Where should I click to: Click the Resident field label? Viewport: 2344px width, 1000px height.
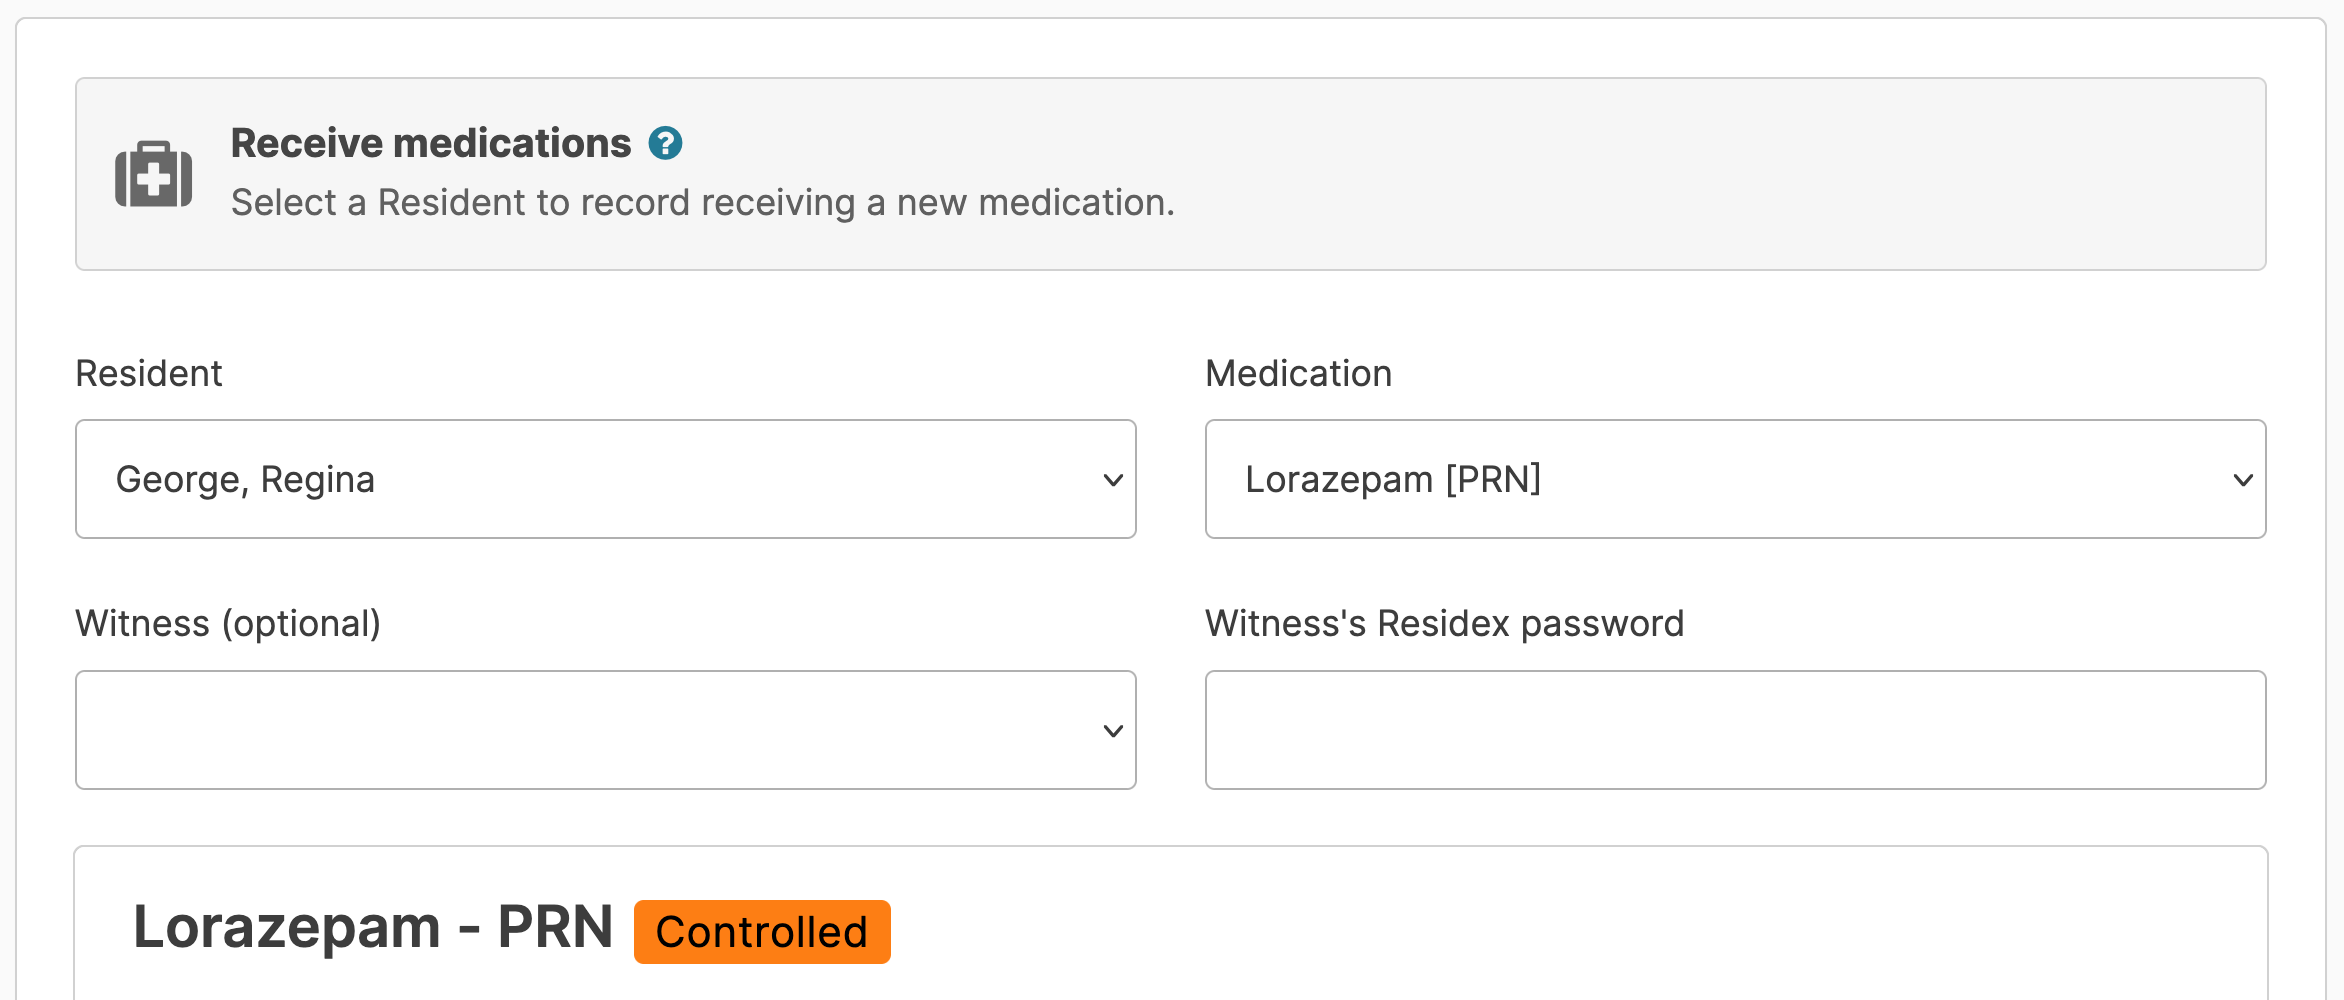149,374
